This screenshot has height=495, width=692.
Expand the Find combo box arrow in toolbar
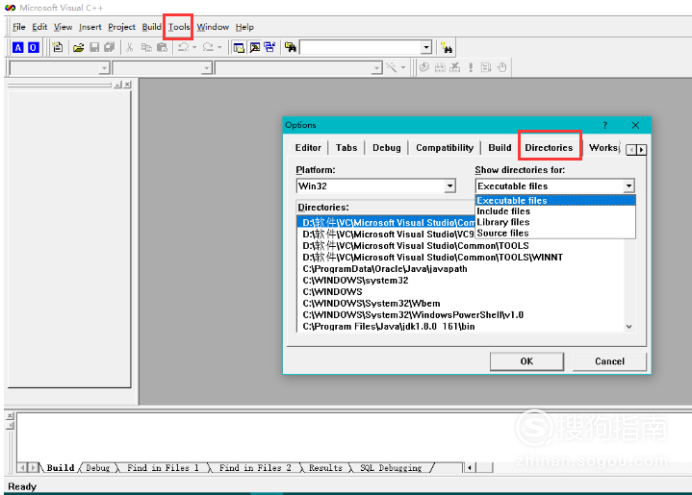coord(426,47)
